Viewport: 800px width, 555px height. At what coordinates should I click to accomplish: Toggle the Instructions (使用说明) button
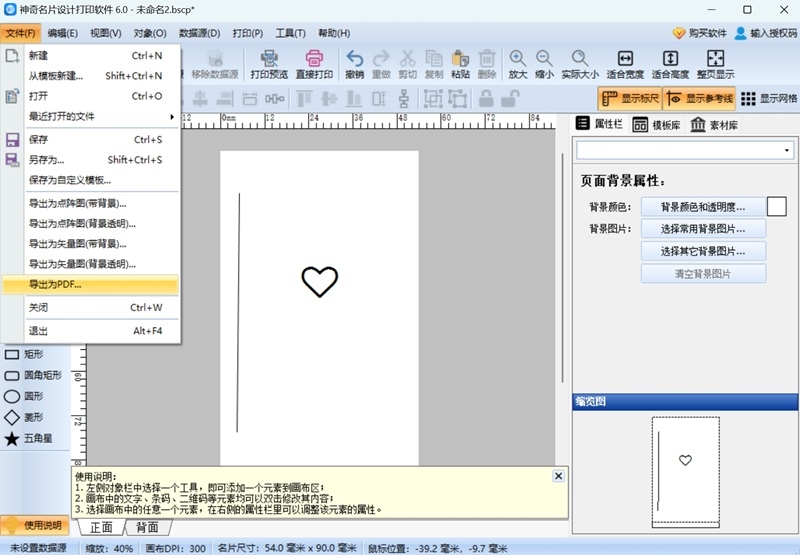click(x=35, y=525)
